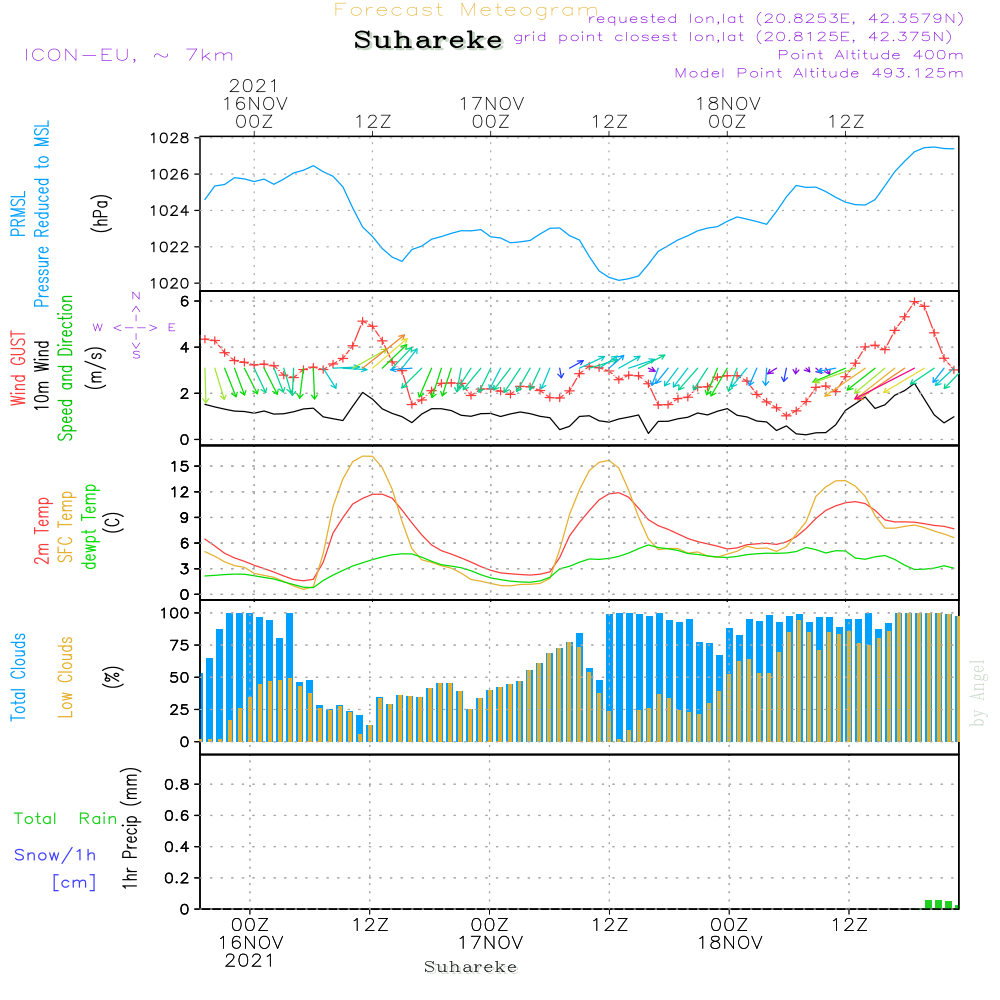Click the bottom '00Z 18NOV' time label
1000x1000 pixels.
(x=730, y=933)
